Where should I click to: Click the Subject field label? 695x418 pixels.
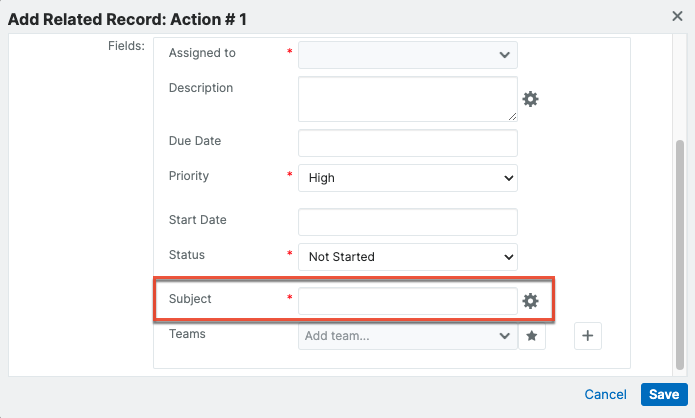[x=190, y=299]
